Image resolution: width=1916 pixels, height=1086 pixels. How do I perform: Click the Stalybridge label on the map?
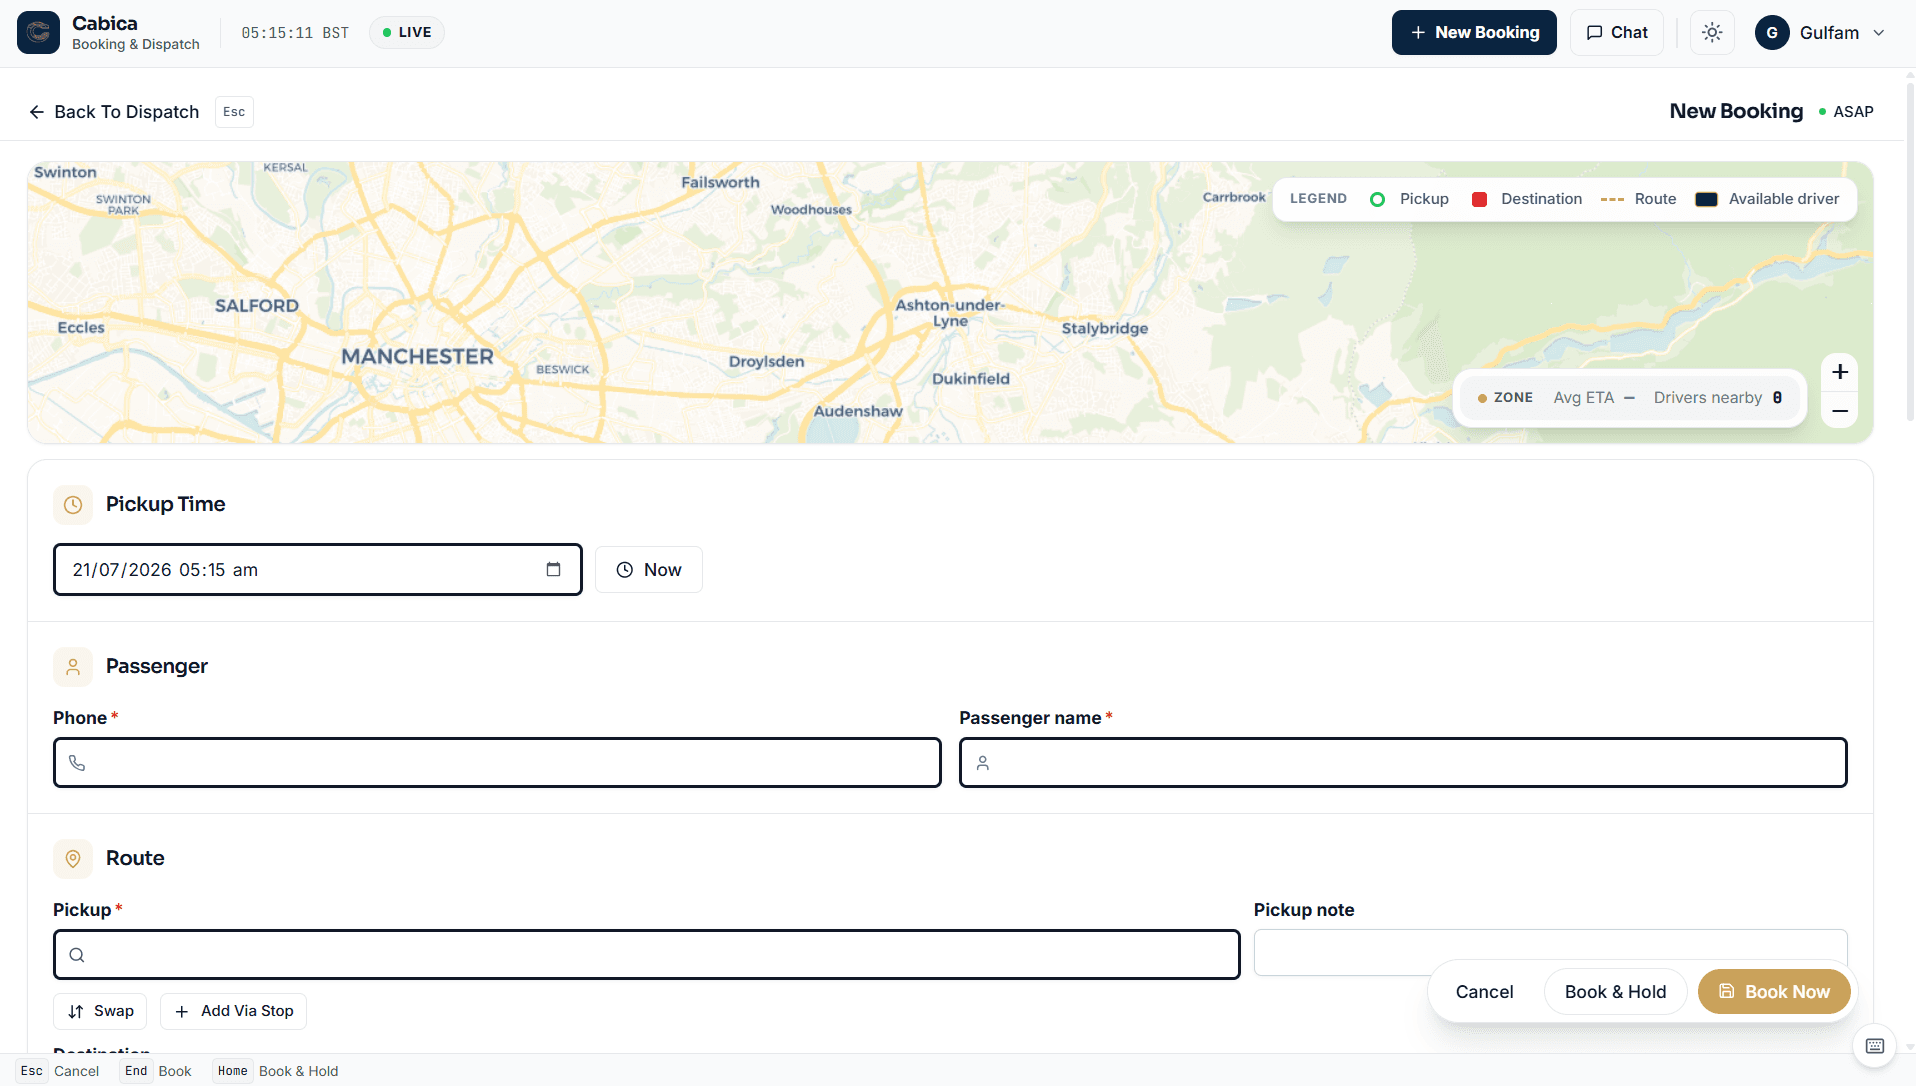[x=1105, y=329]
